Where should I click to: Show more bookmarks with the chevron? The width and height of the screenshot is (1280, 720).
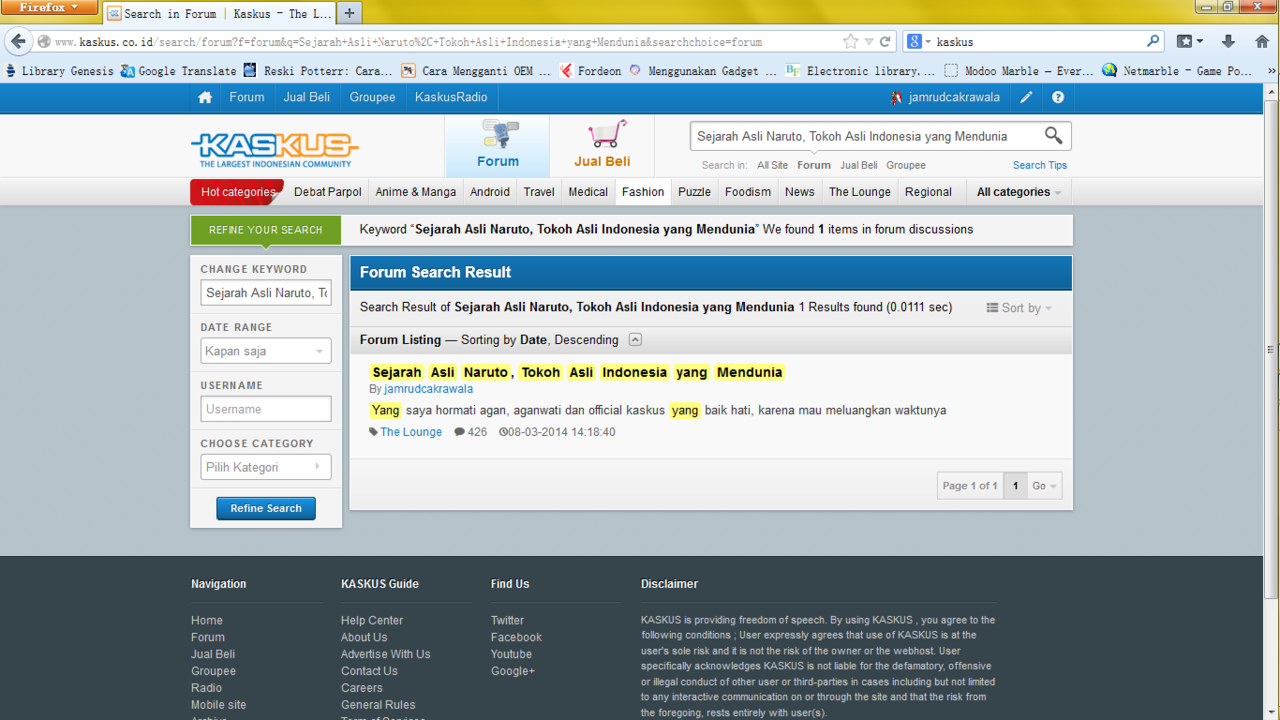(x=1272, y=71)
